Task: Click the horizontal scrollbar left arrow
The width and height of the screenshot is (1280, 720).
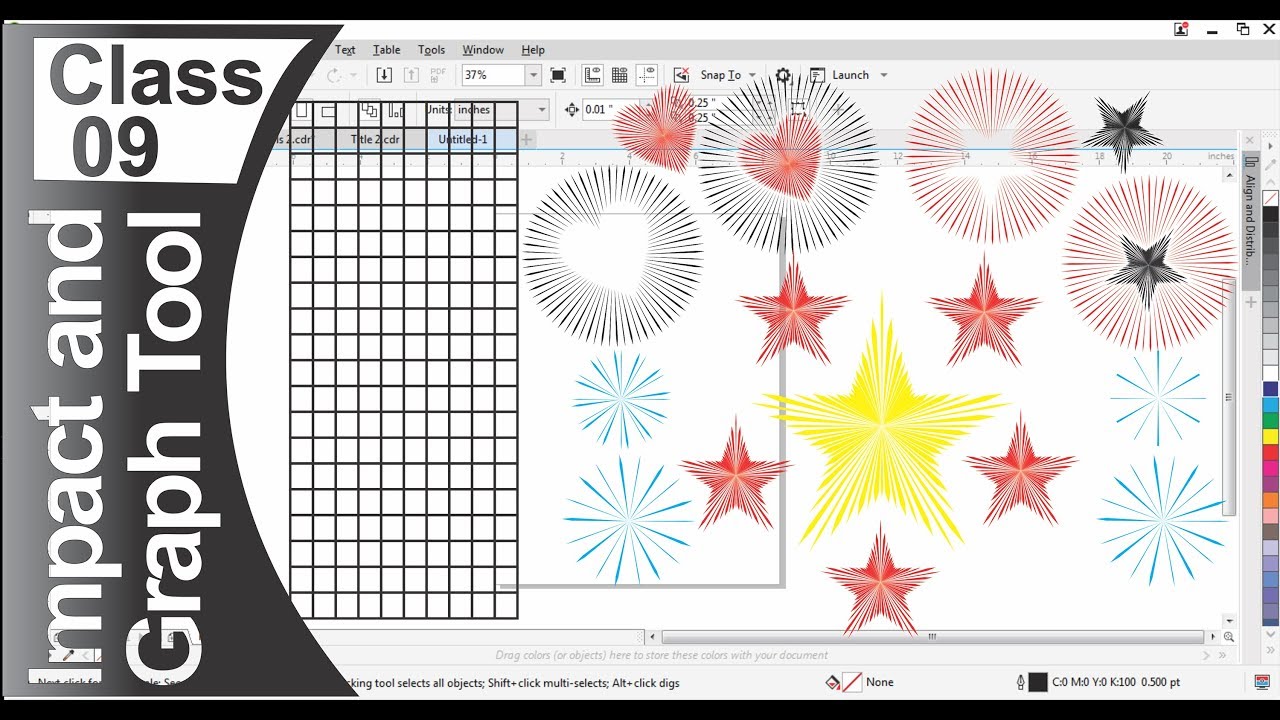Action: (x=653, y=637)
